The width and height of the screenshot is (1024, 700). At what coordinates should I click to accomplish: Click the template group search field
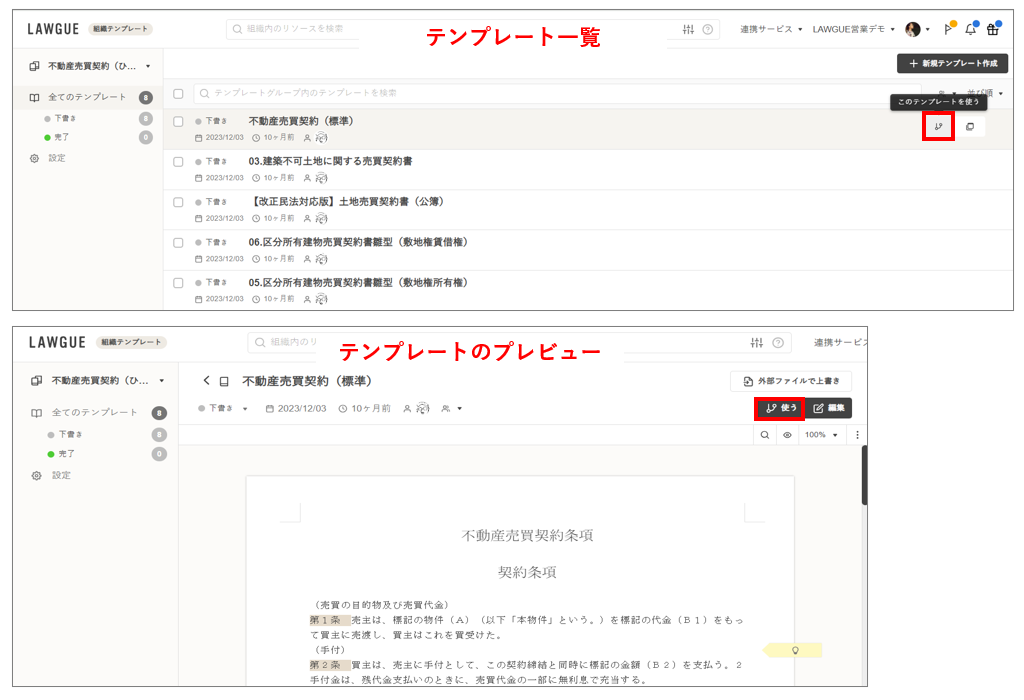click(540, 93)
